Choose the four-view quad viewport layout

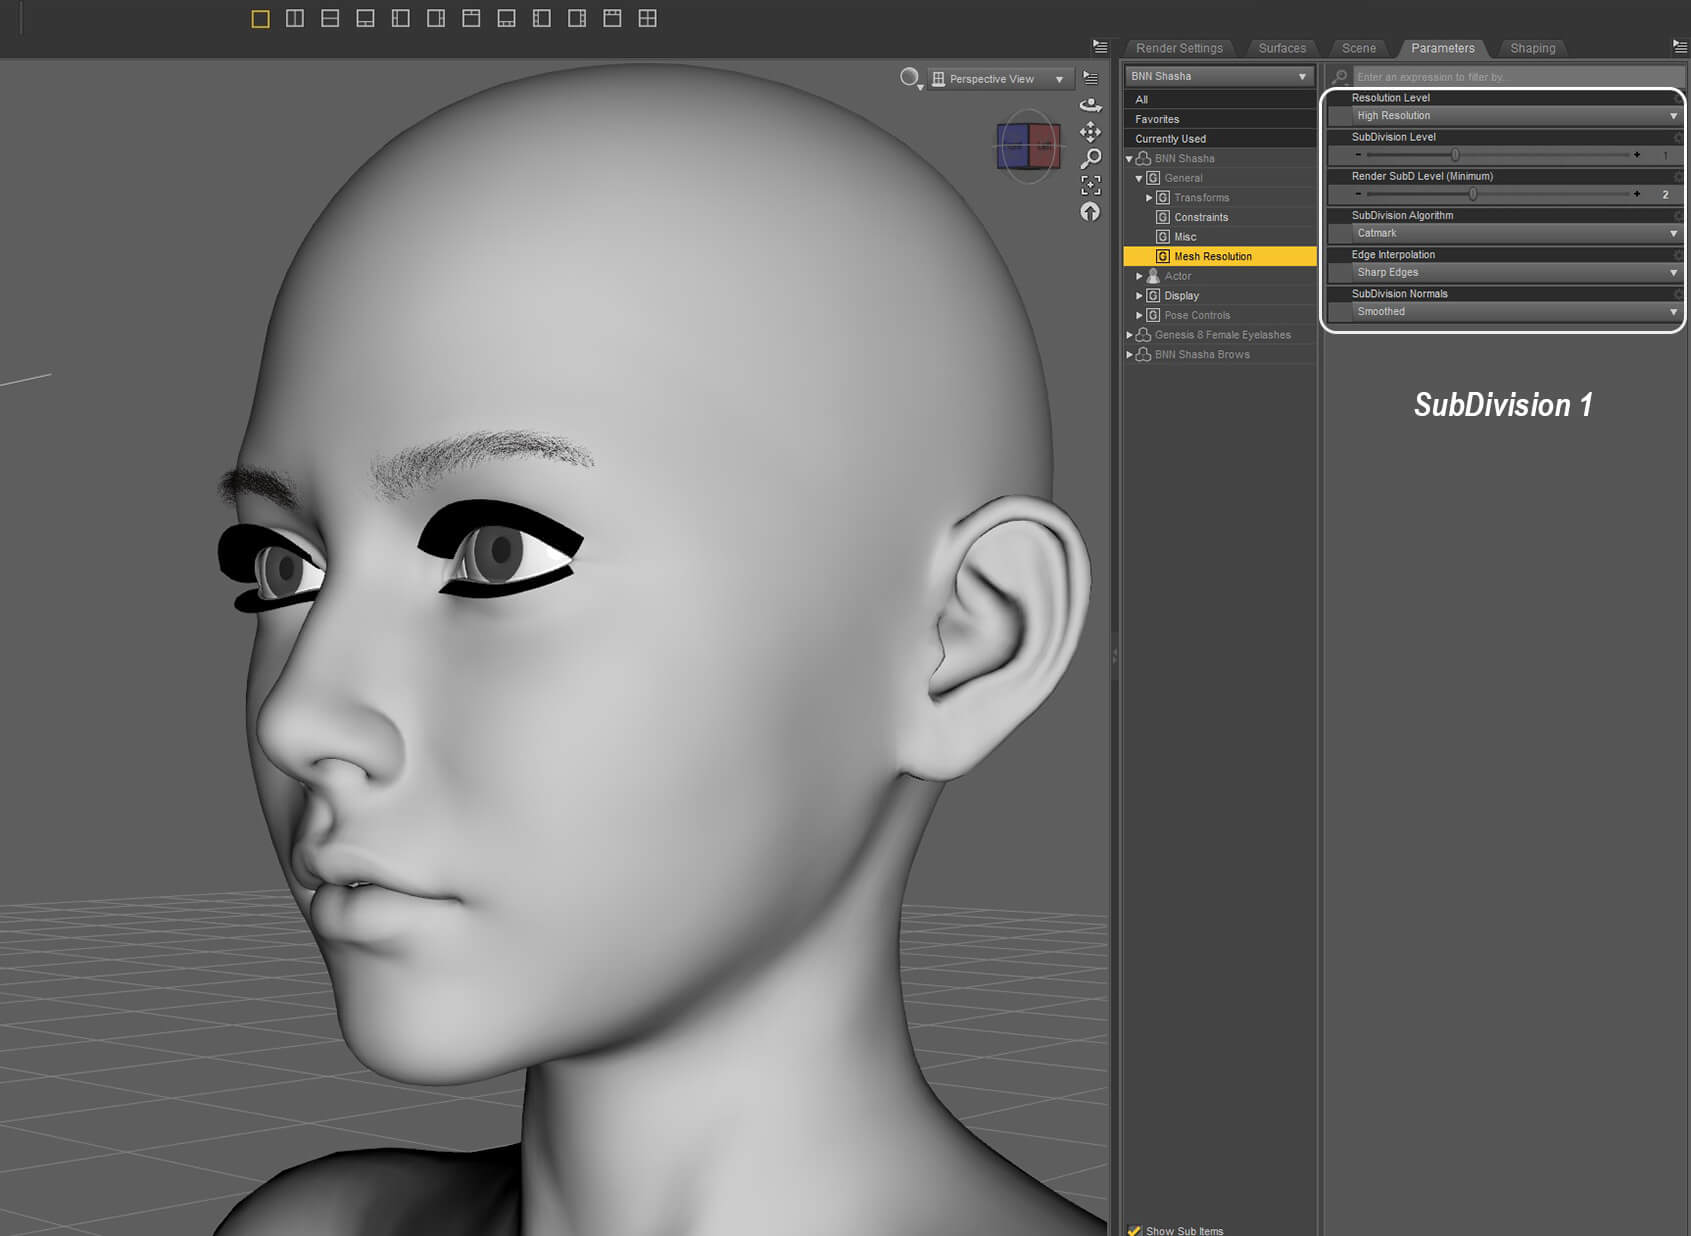647,19
